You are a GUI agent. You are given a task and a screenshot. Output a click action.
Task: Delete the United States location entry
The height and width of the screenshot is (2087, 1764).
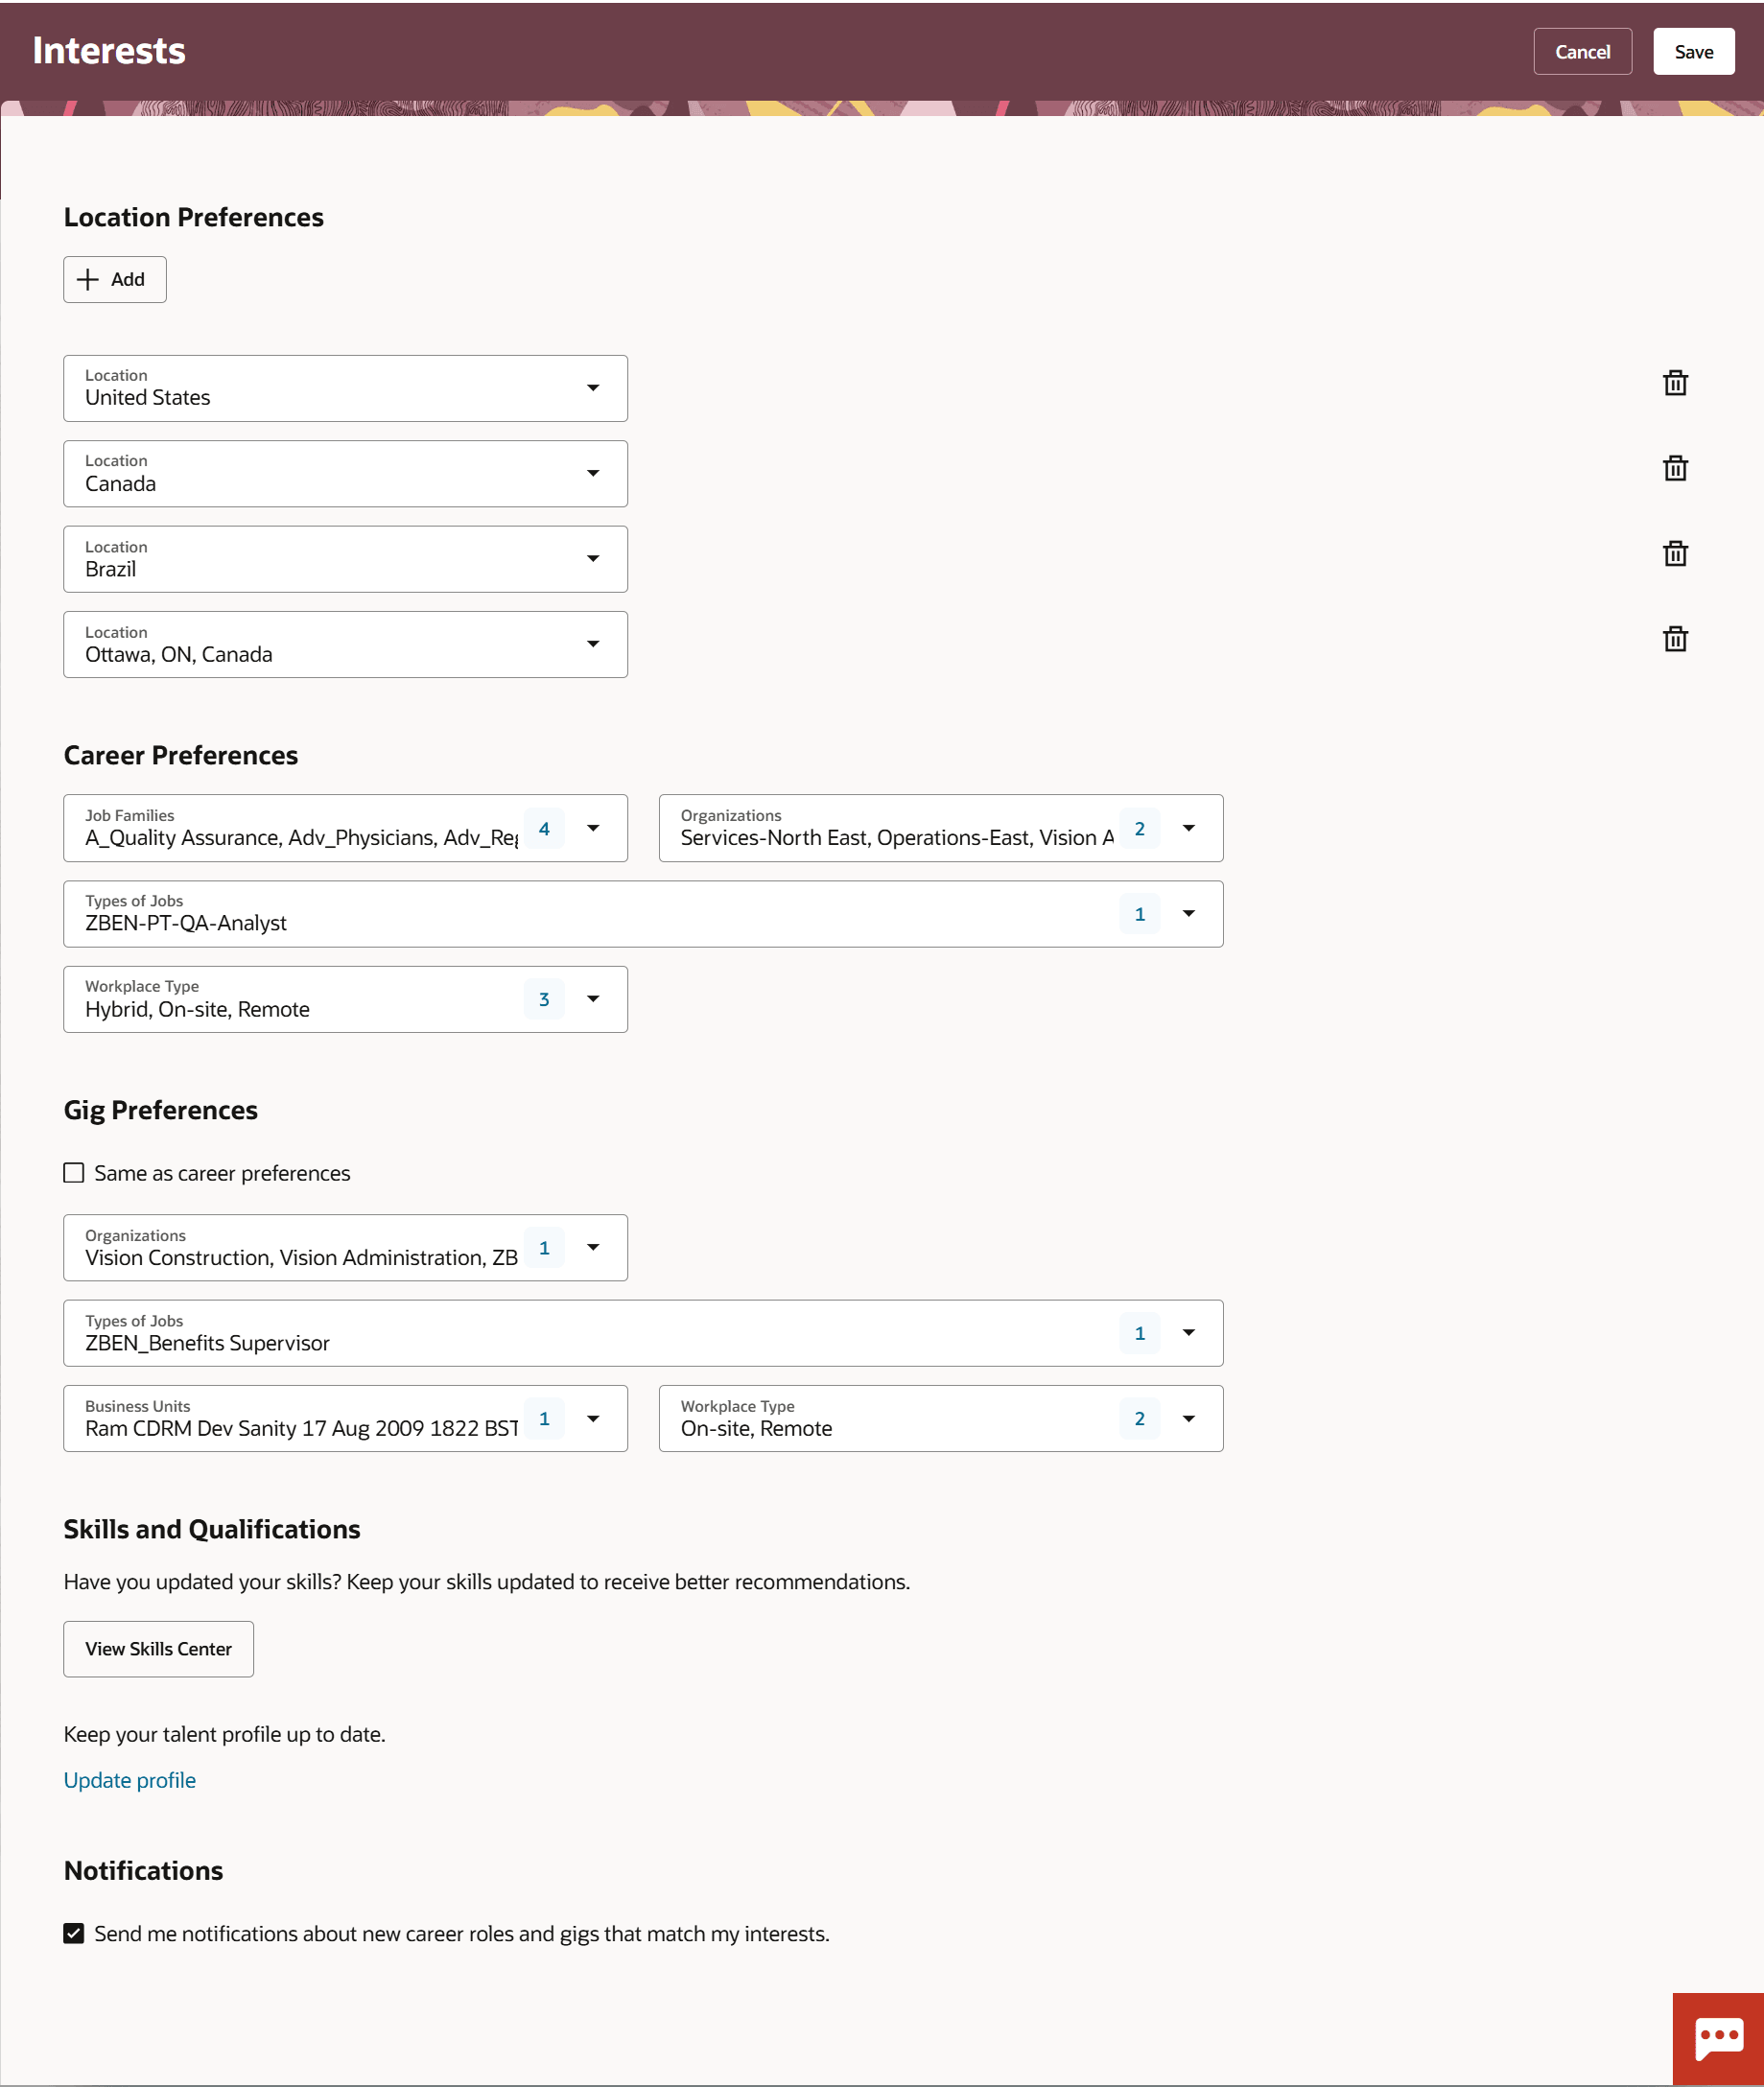pyautogui.click(x=1676, y=383)
